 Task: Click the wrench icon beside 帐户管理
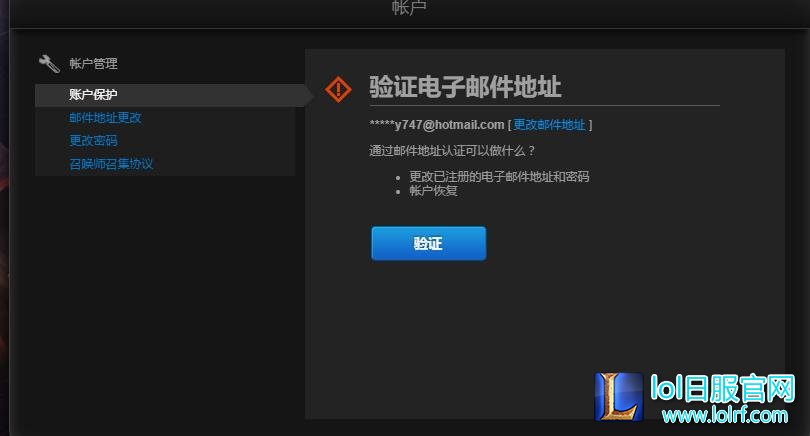[x=49, y=64]
